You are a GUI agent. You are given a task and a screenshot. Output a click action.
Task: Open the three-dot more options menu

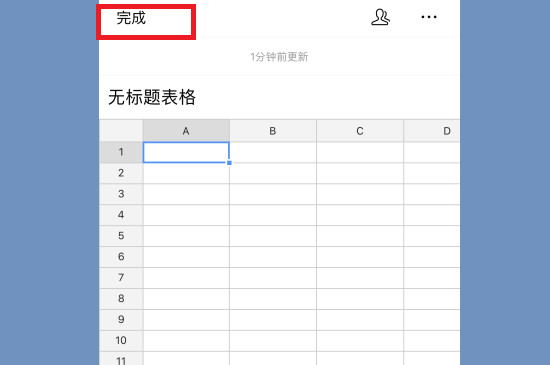(429, 17)
